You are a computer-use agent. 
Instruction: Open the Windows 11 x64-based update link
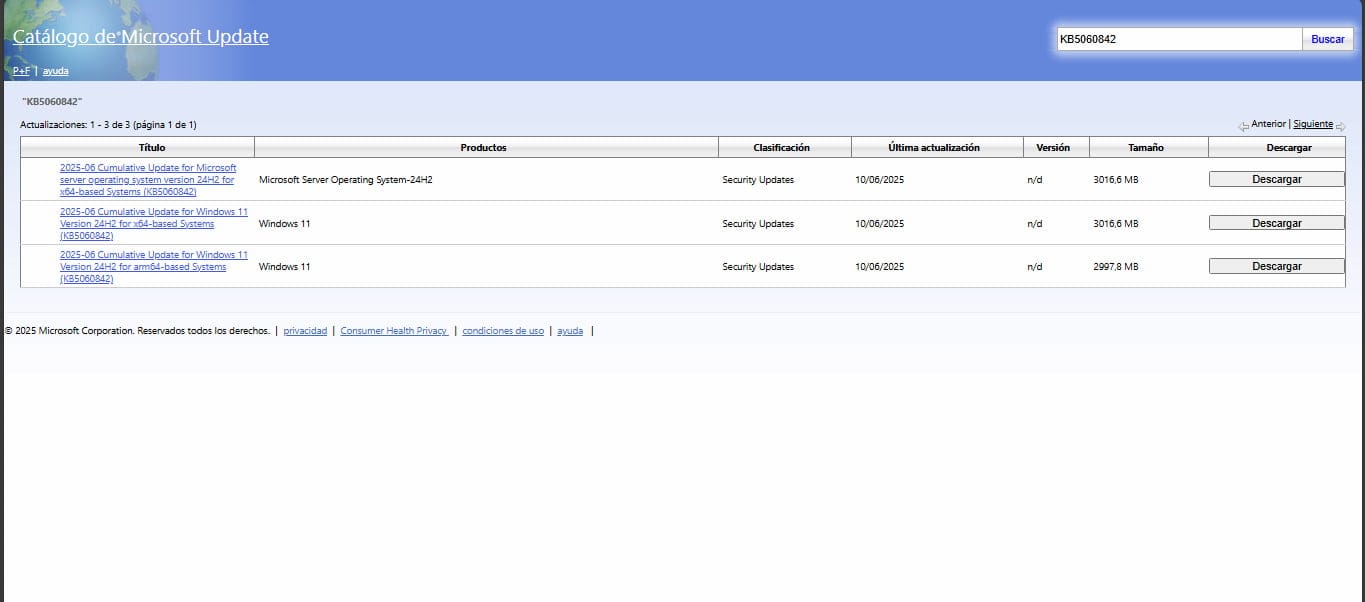tap(154, 223)
